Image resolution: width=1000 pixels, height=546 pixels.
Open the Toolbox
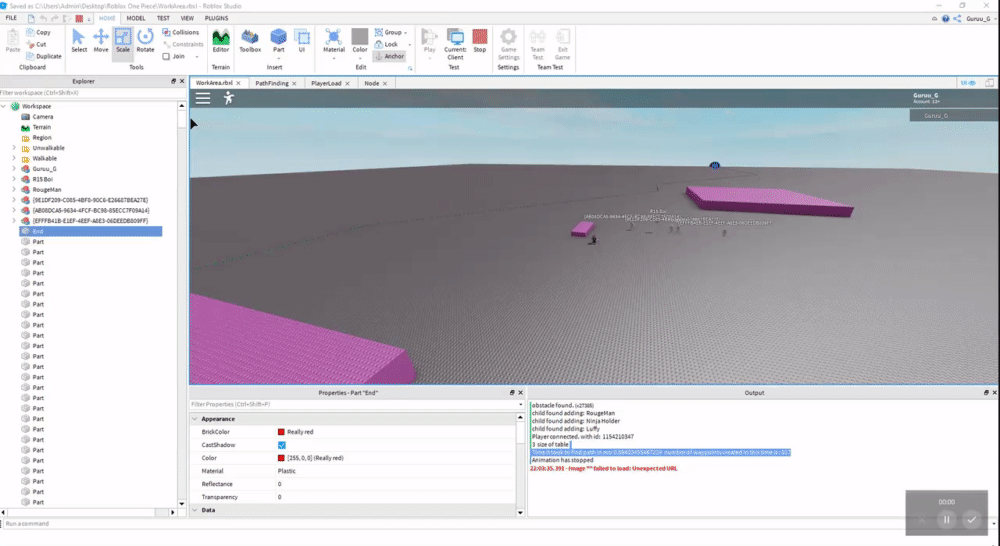[x=250, y=41]
